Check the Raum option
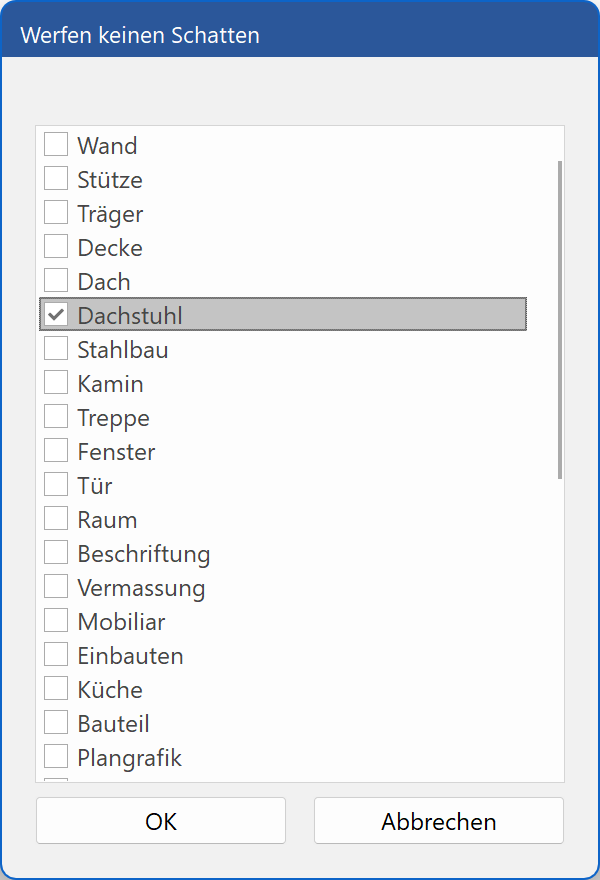This screenshot has height=880, width=600. [56, 519]
